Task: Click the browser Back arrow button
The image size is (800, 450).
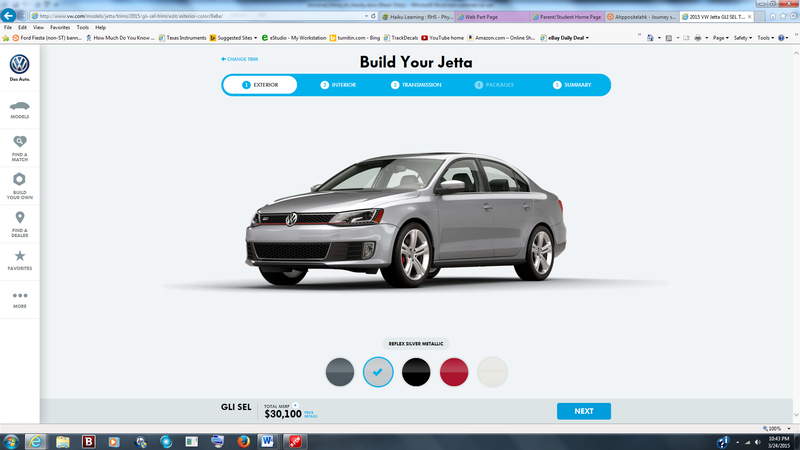Action: (x=8, y=15)
